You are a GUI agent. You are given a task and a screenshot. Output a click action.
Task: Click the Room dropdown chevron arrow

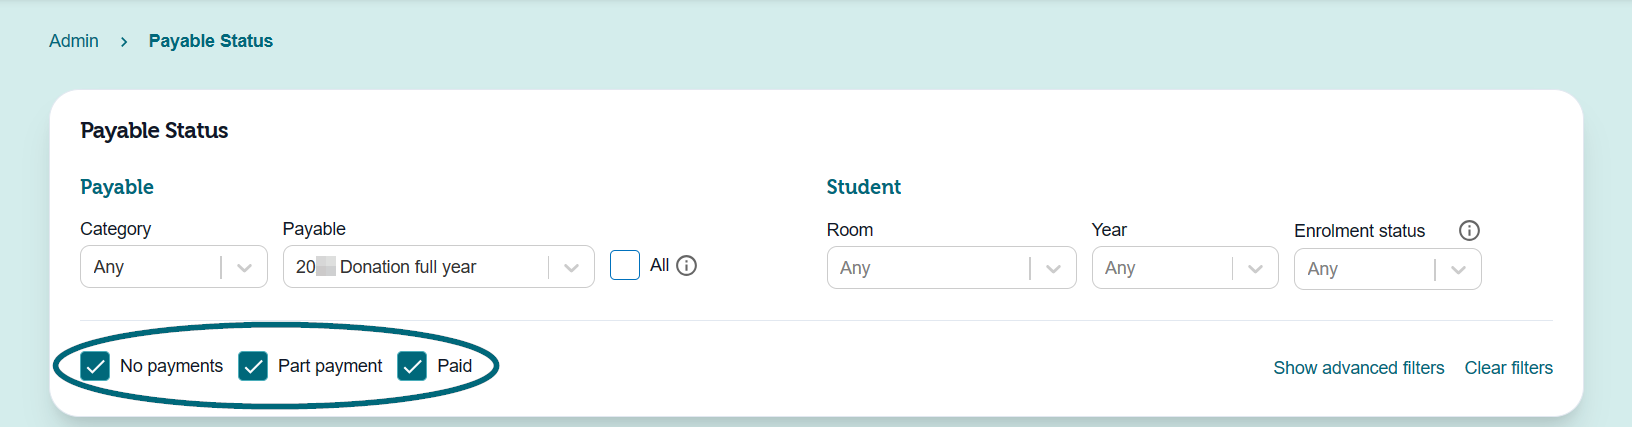tap(1053, 268)
